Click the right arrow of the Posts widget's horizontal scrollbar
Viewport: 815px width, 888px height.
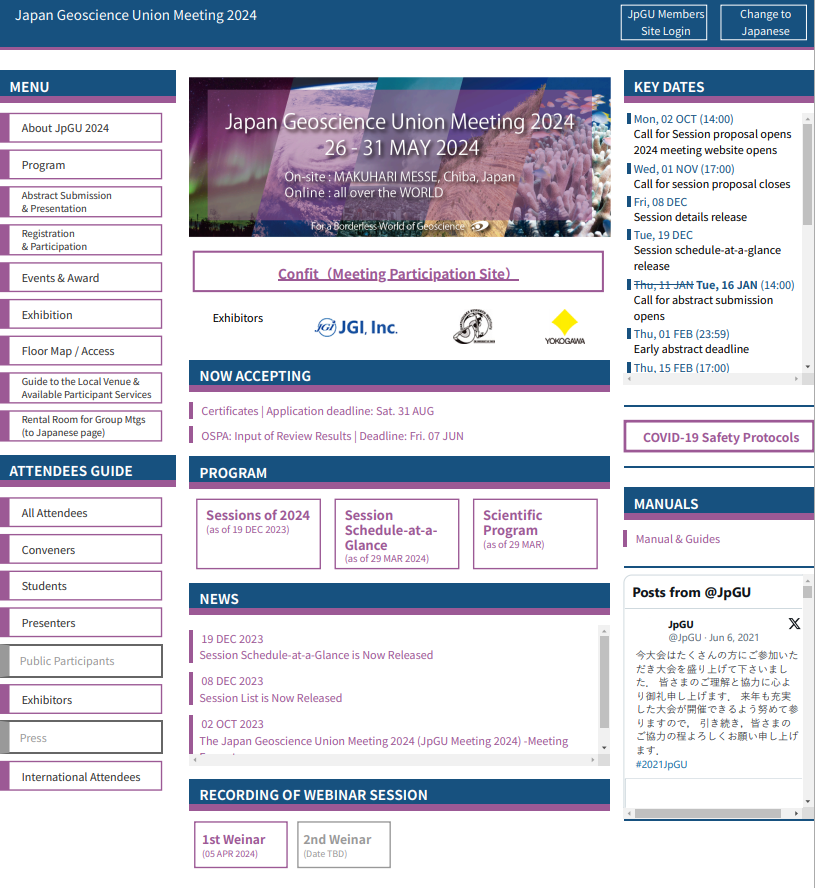coord(797,813)
